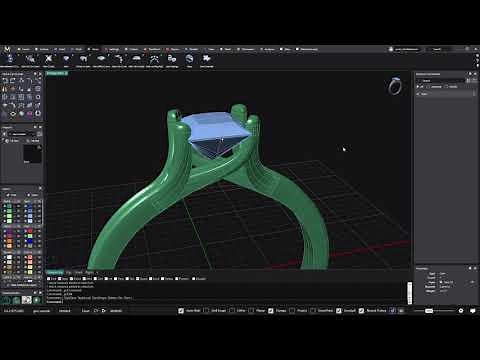The height and width of the screenshot is (360, 480).
Task: Toggle the Near object snap checkbox
Action: tap(59, 279)
